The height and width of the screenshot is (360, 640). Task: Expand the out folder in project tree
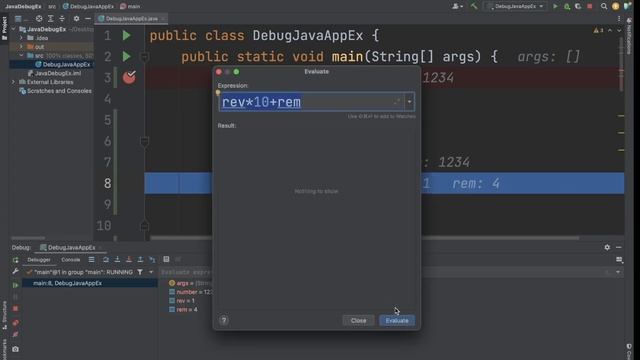coord(21,47)
